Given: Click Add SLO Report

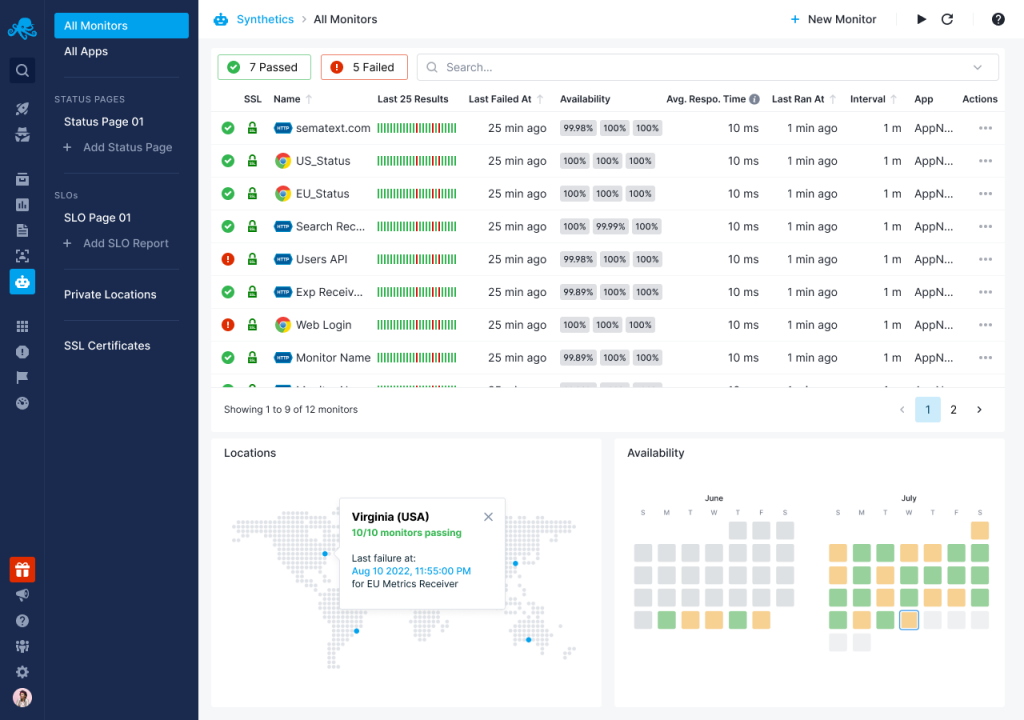Looking at the screenshot, I should pos(116,243).
